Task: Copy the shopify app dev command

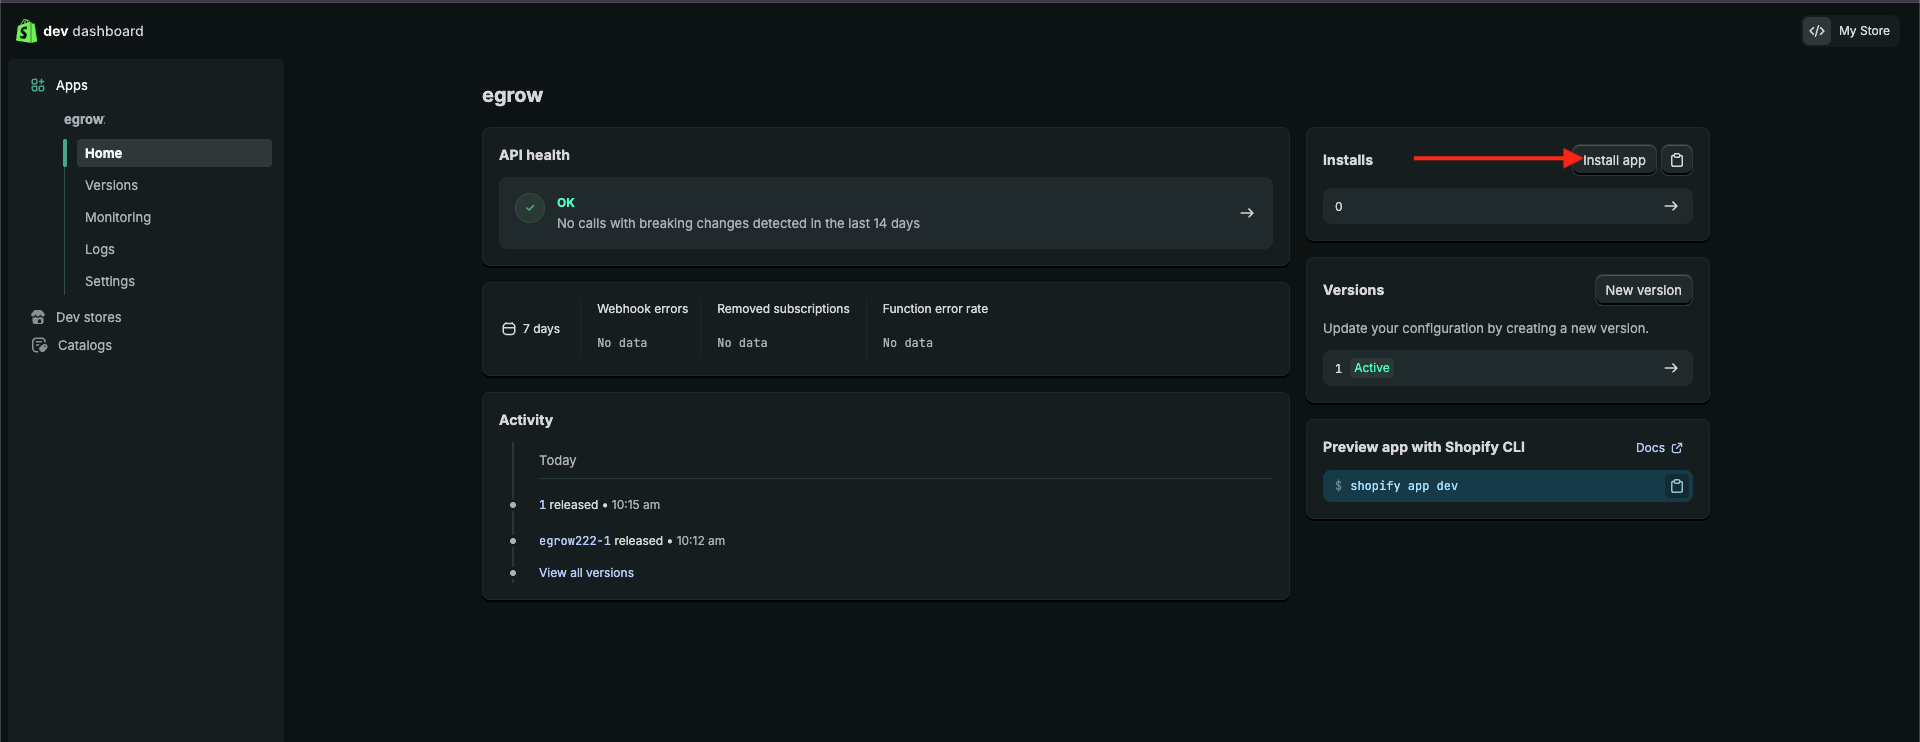Action: [x=1677, y=486]
